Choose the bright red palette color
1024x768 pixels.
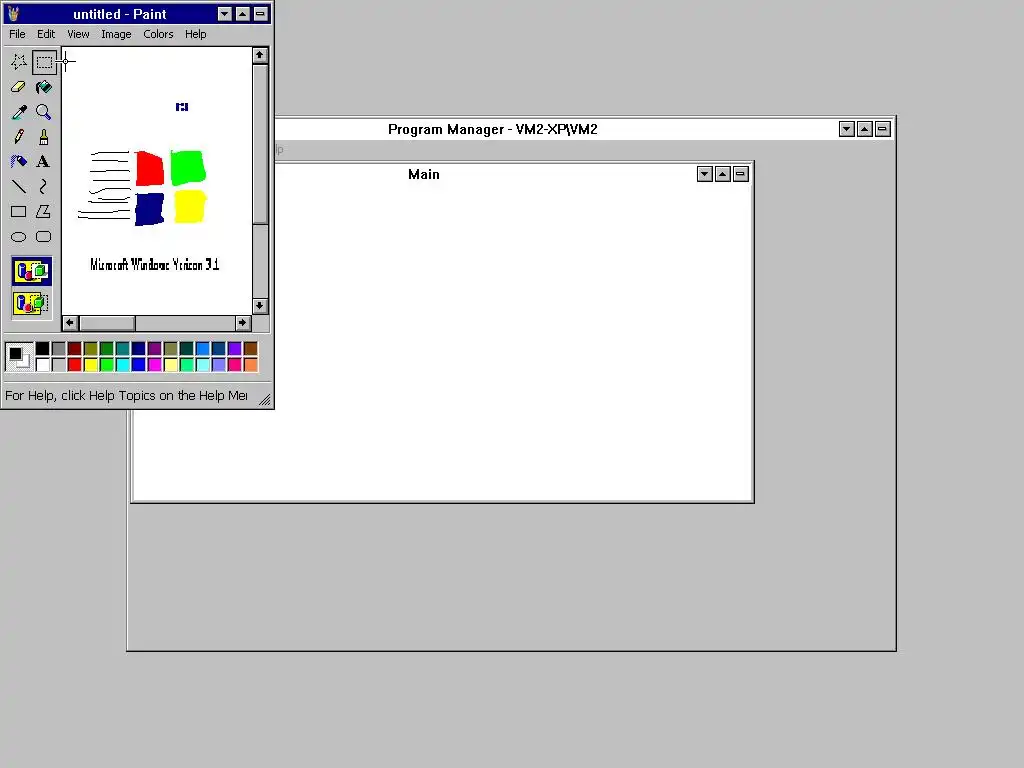coord(74,364)
